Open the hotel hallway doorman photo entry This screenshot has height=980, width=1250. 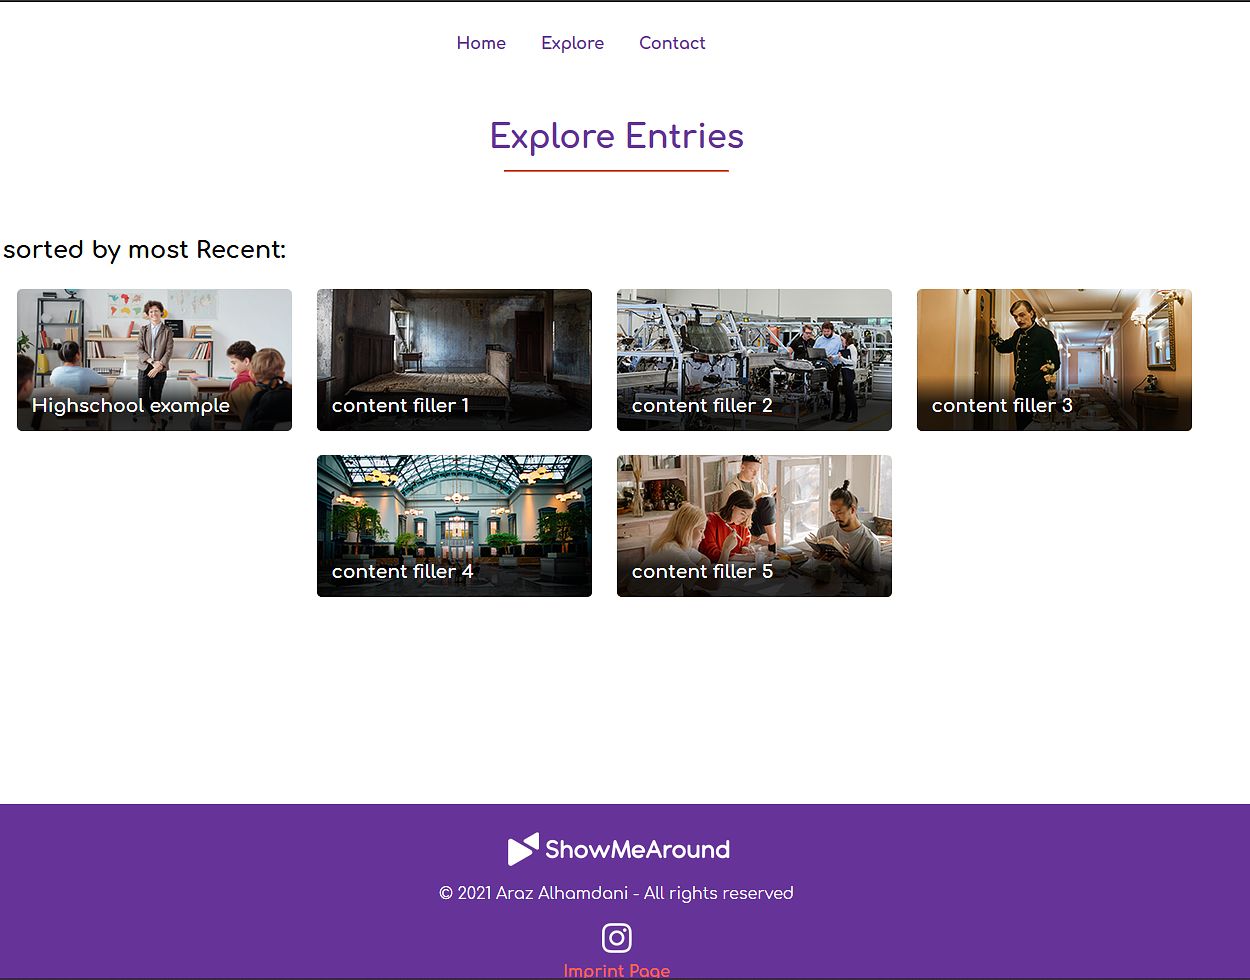pyautogui.click(x=1054, y=345)
